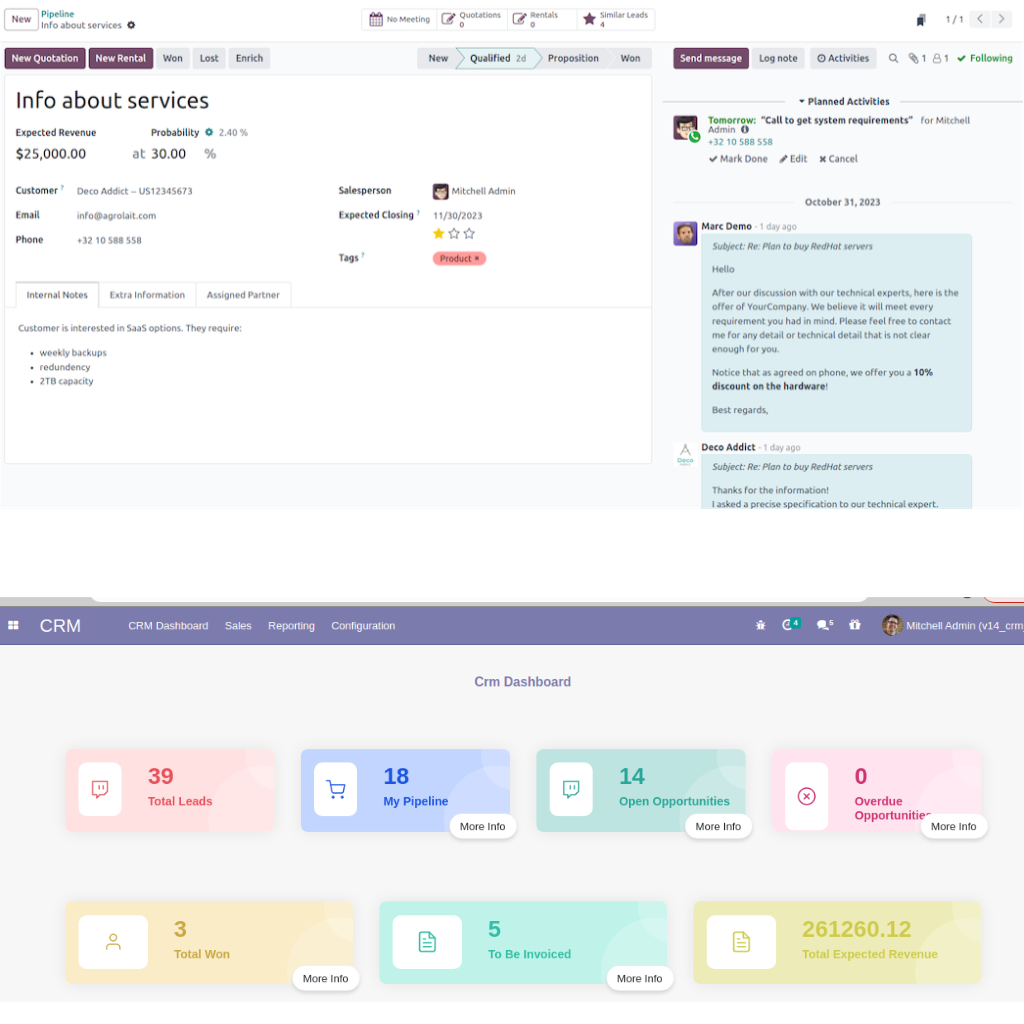The height and width of the screenshot is (1024, 1024).
Task: Open the Mitchell Admin user menu
Action: [951, 626]
